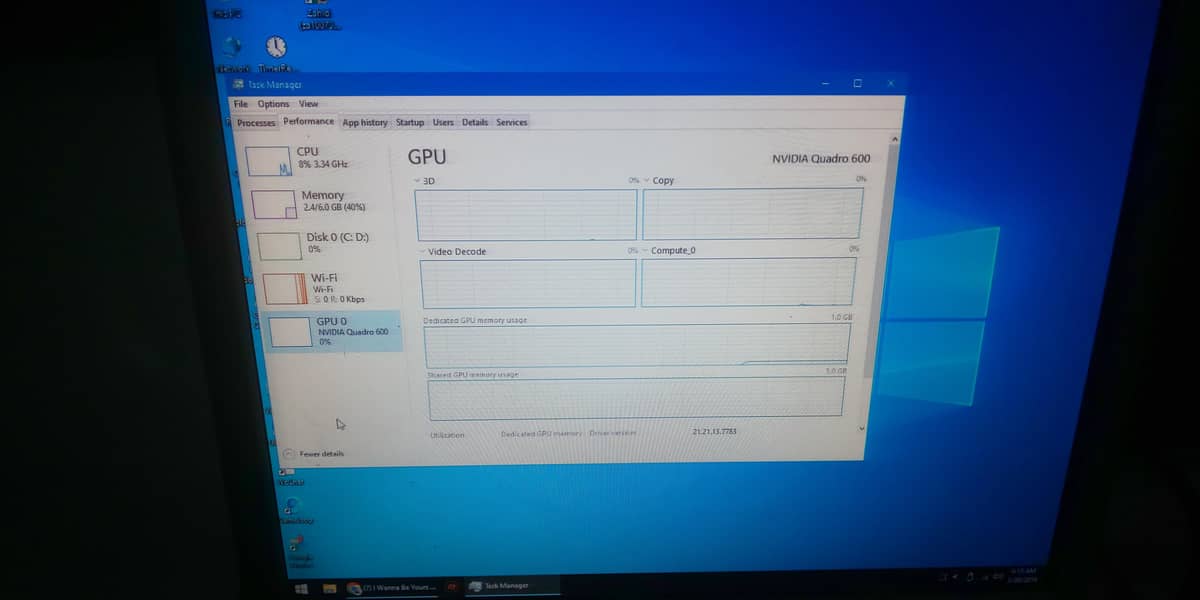1200x600 pixels.
Task: Select the Performance tab
Action: coord(308,122)
